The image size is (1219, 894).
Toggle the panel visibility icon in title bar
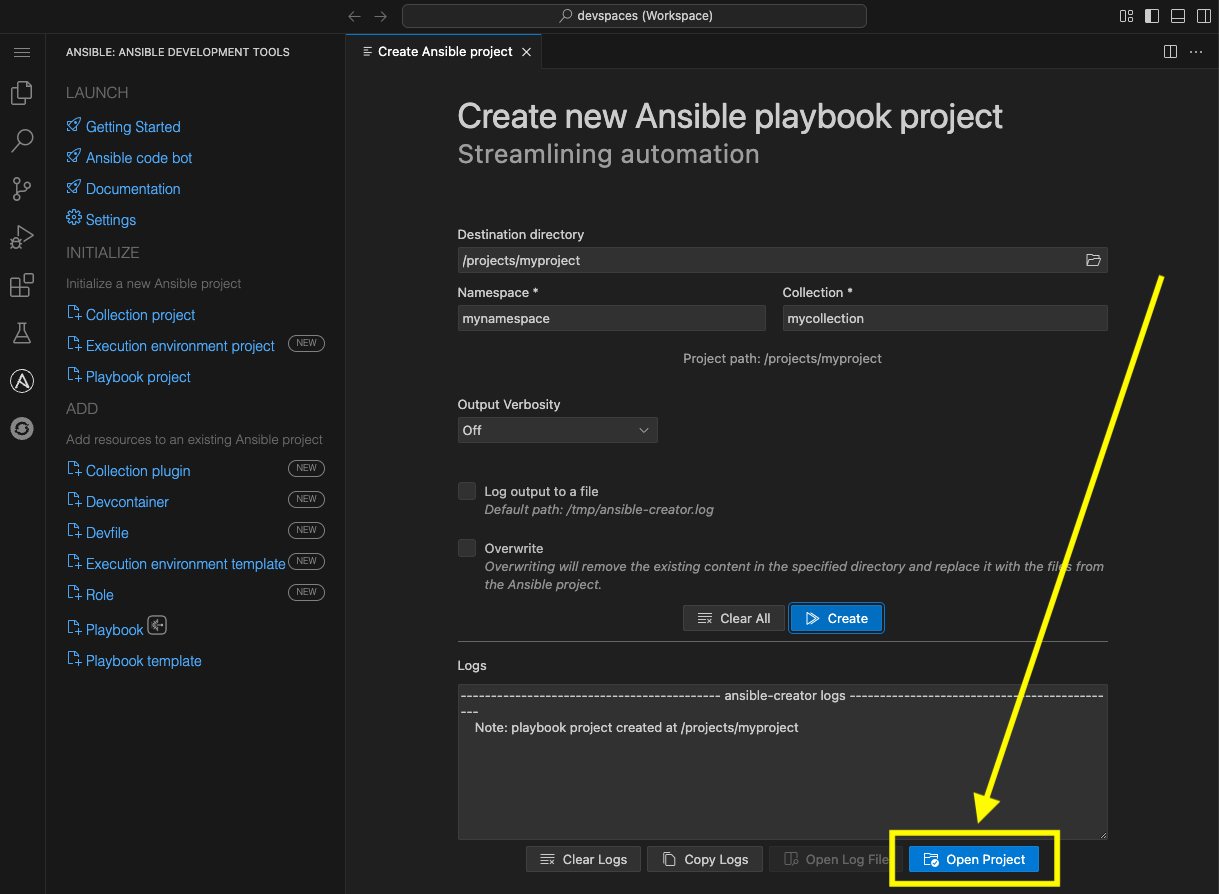pos(1177,16)
